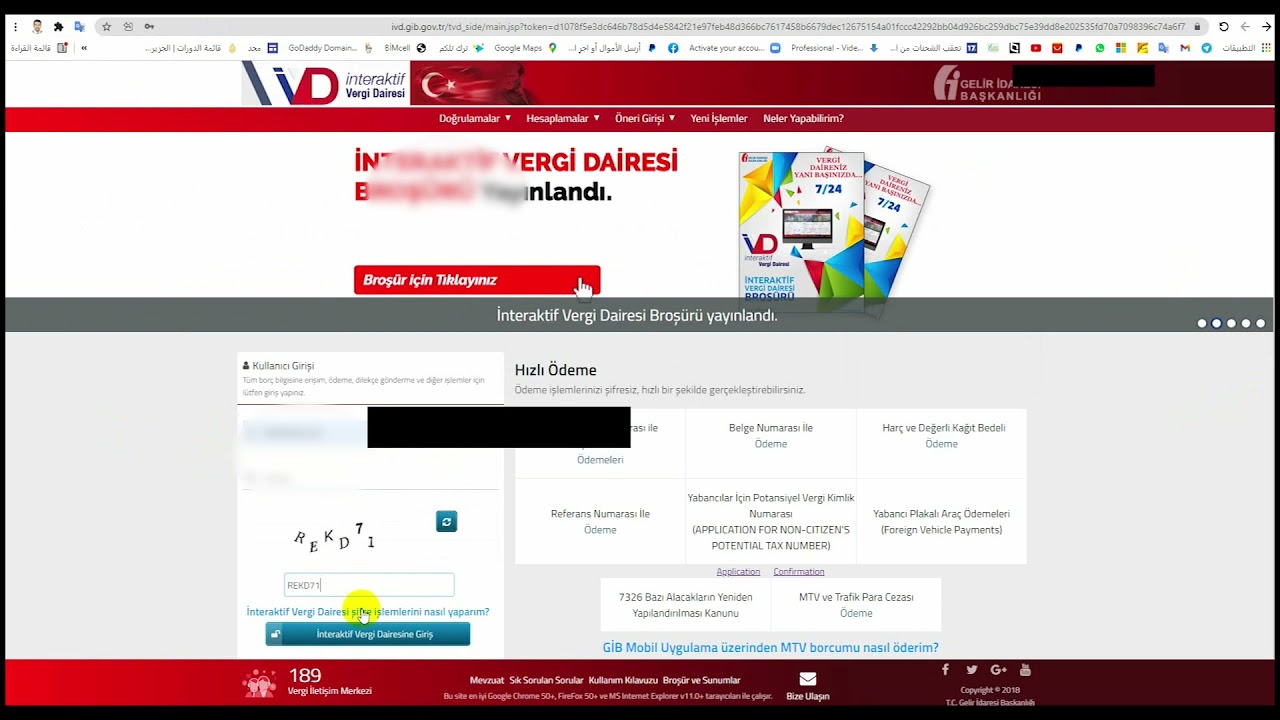Open the Microsoft colored squares bookmark
This screenshot has width=1280, height=720.
pyautogui.click(x=1121, y=48)
